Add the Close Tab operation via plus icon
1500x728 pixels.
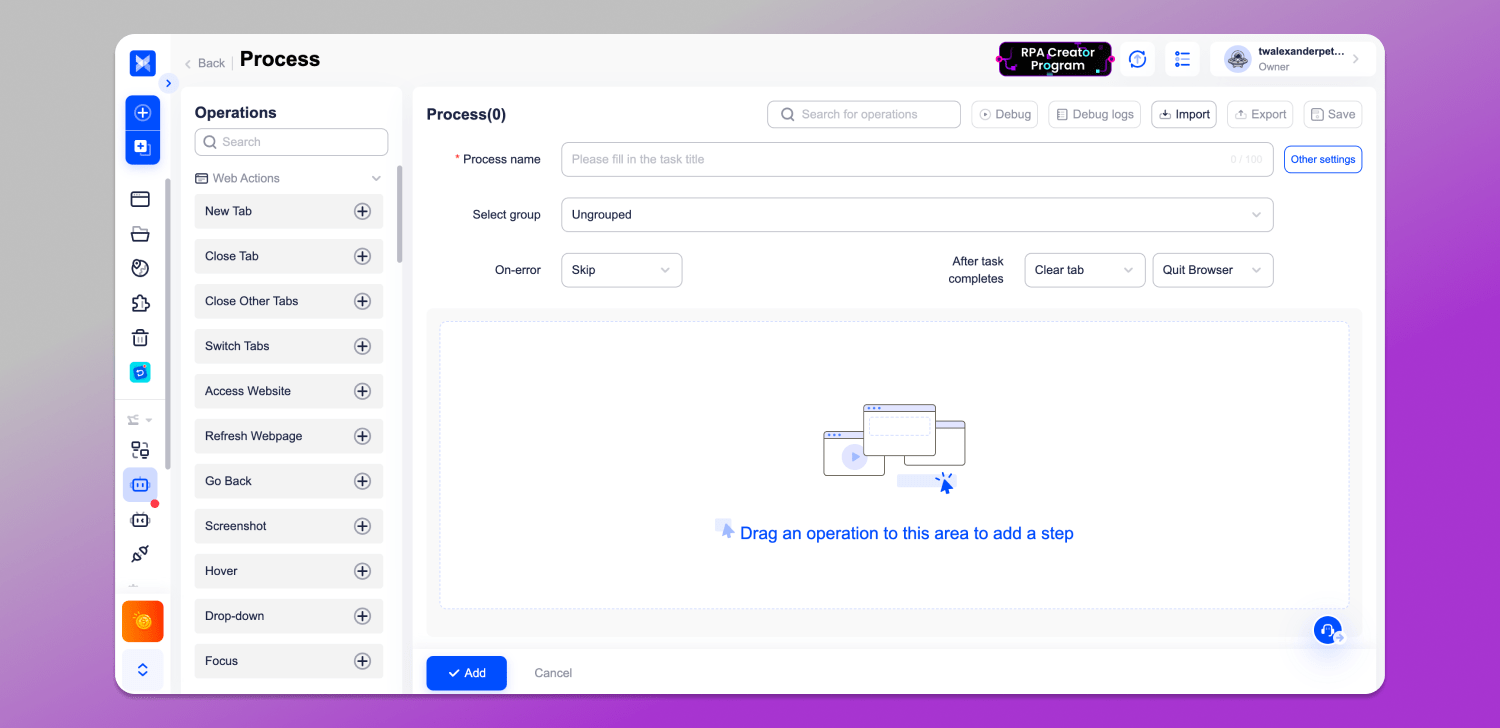point(363,256)
